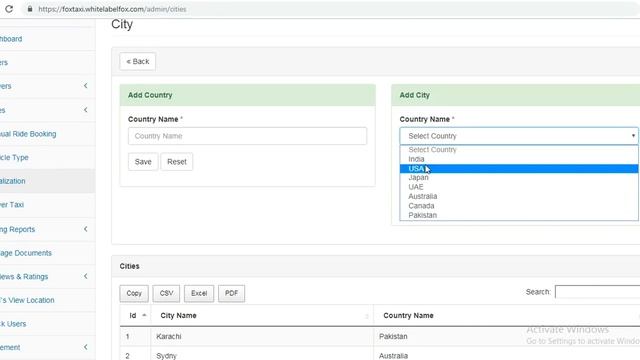Expand the Reports sidebar menu chevron
Viewport: 640px width, 360px height.
pos(86,229)
